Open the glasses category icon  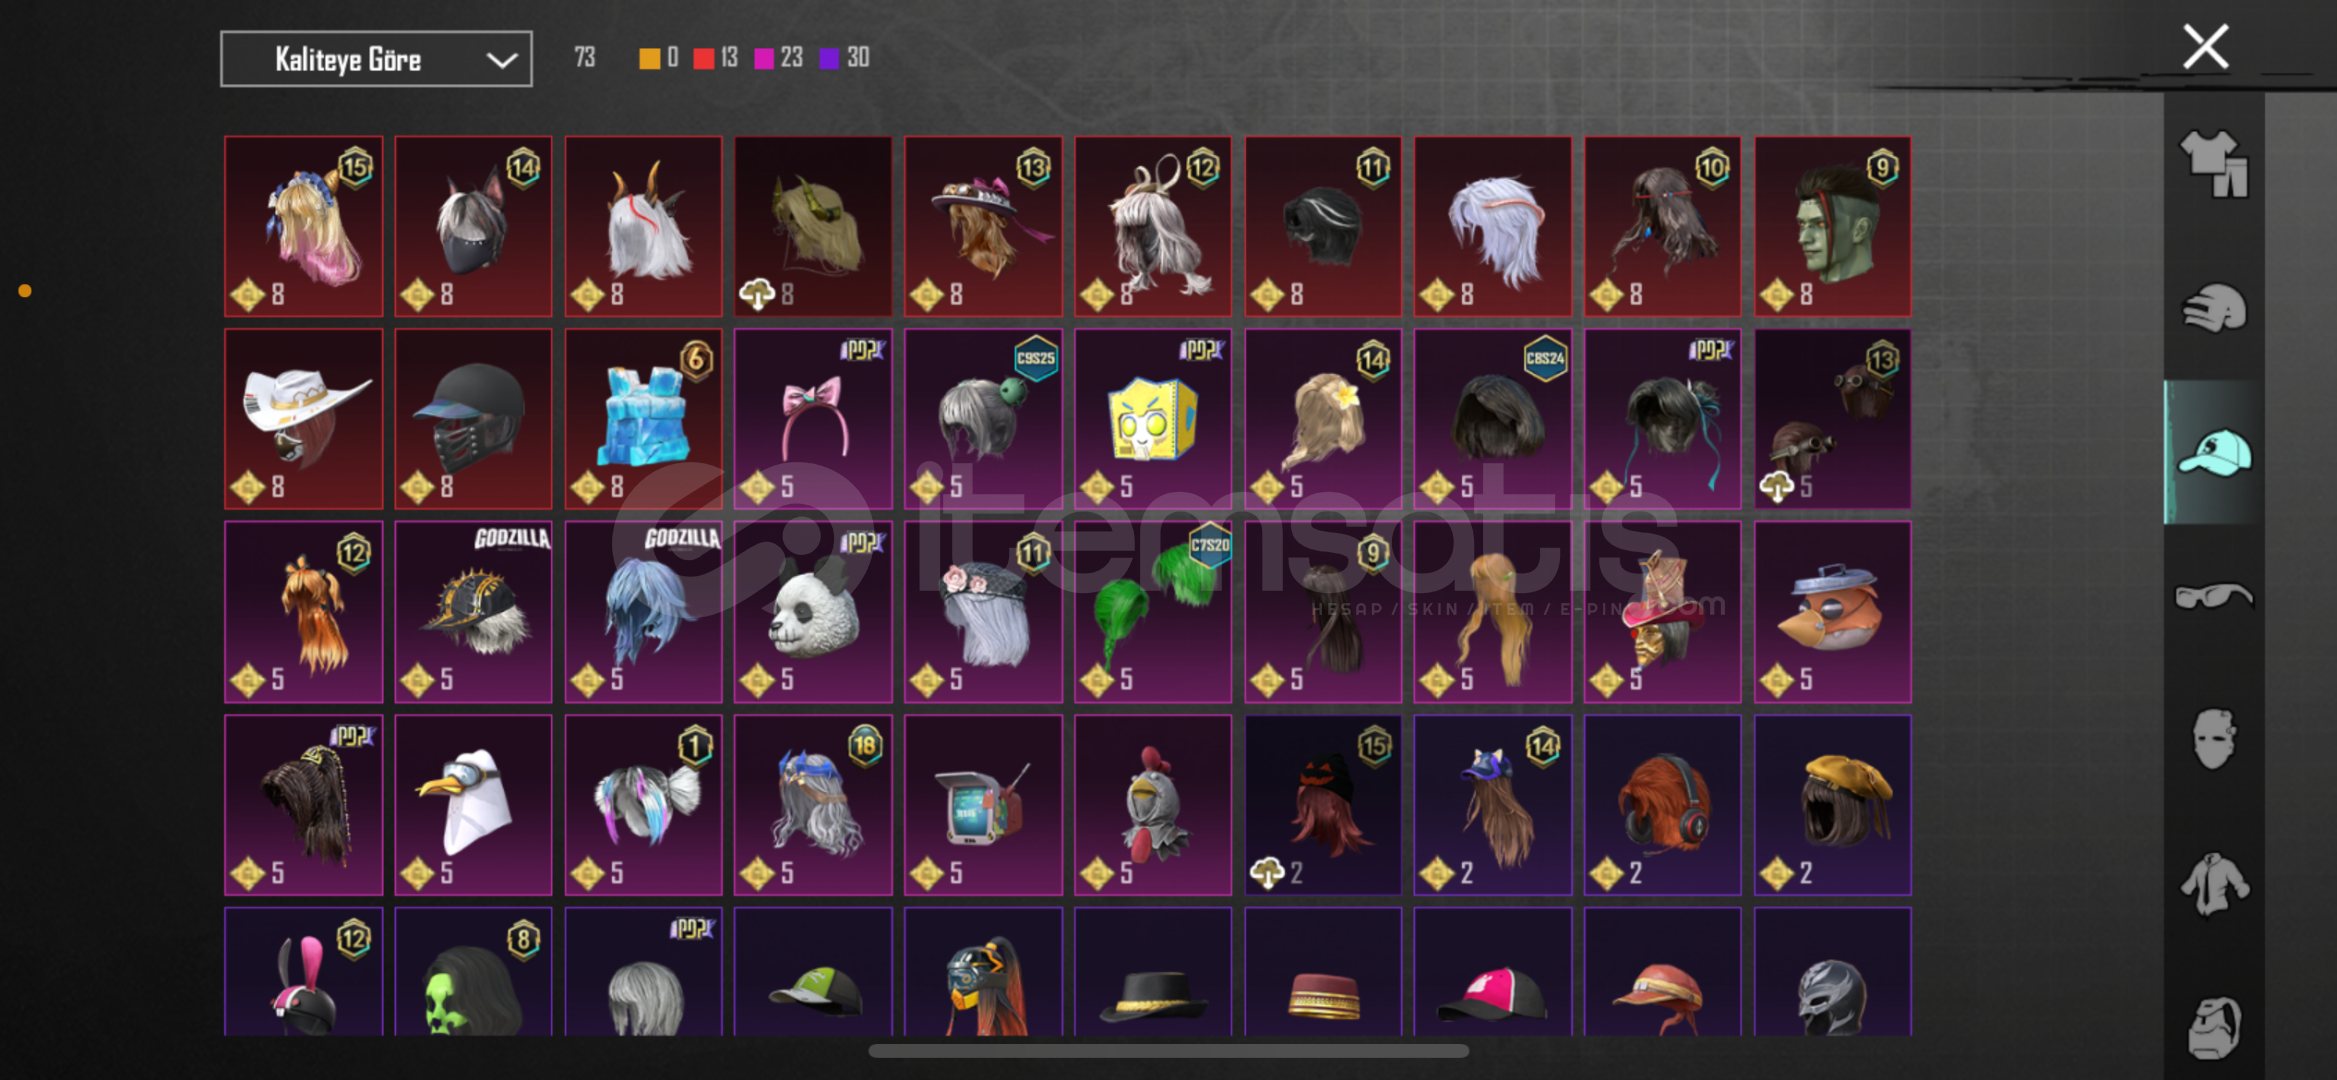(2214, 596)
